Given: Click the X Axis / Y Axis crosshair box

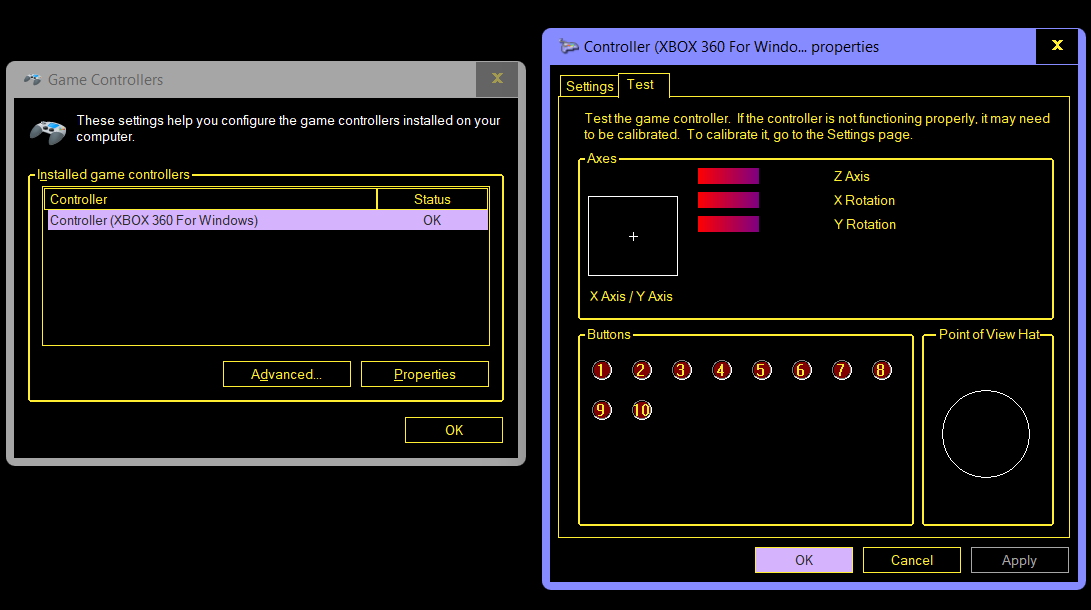Looking at the screenshot, I should pyautogui.click(x=633, y=236).
